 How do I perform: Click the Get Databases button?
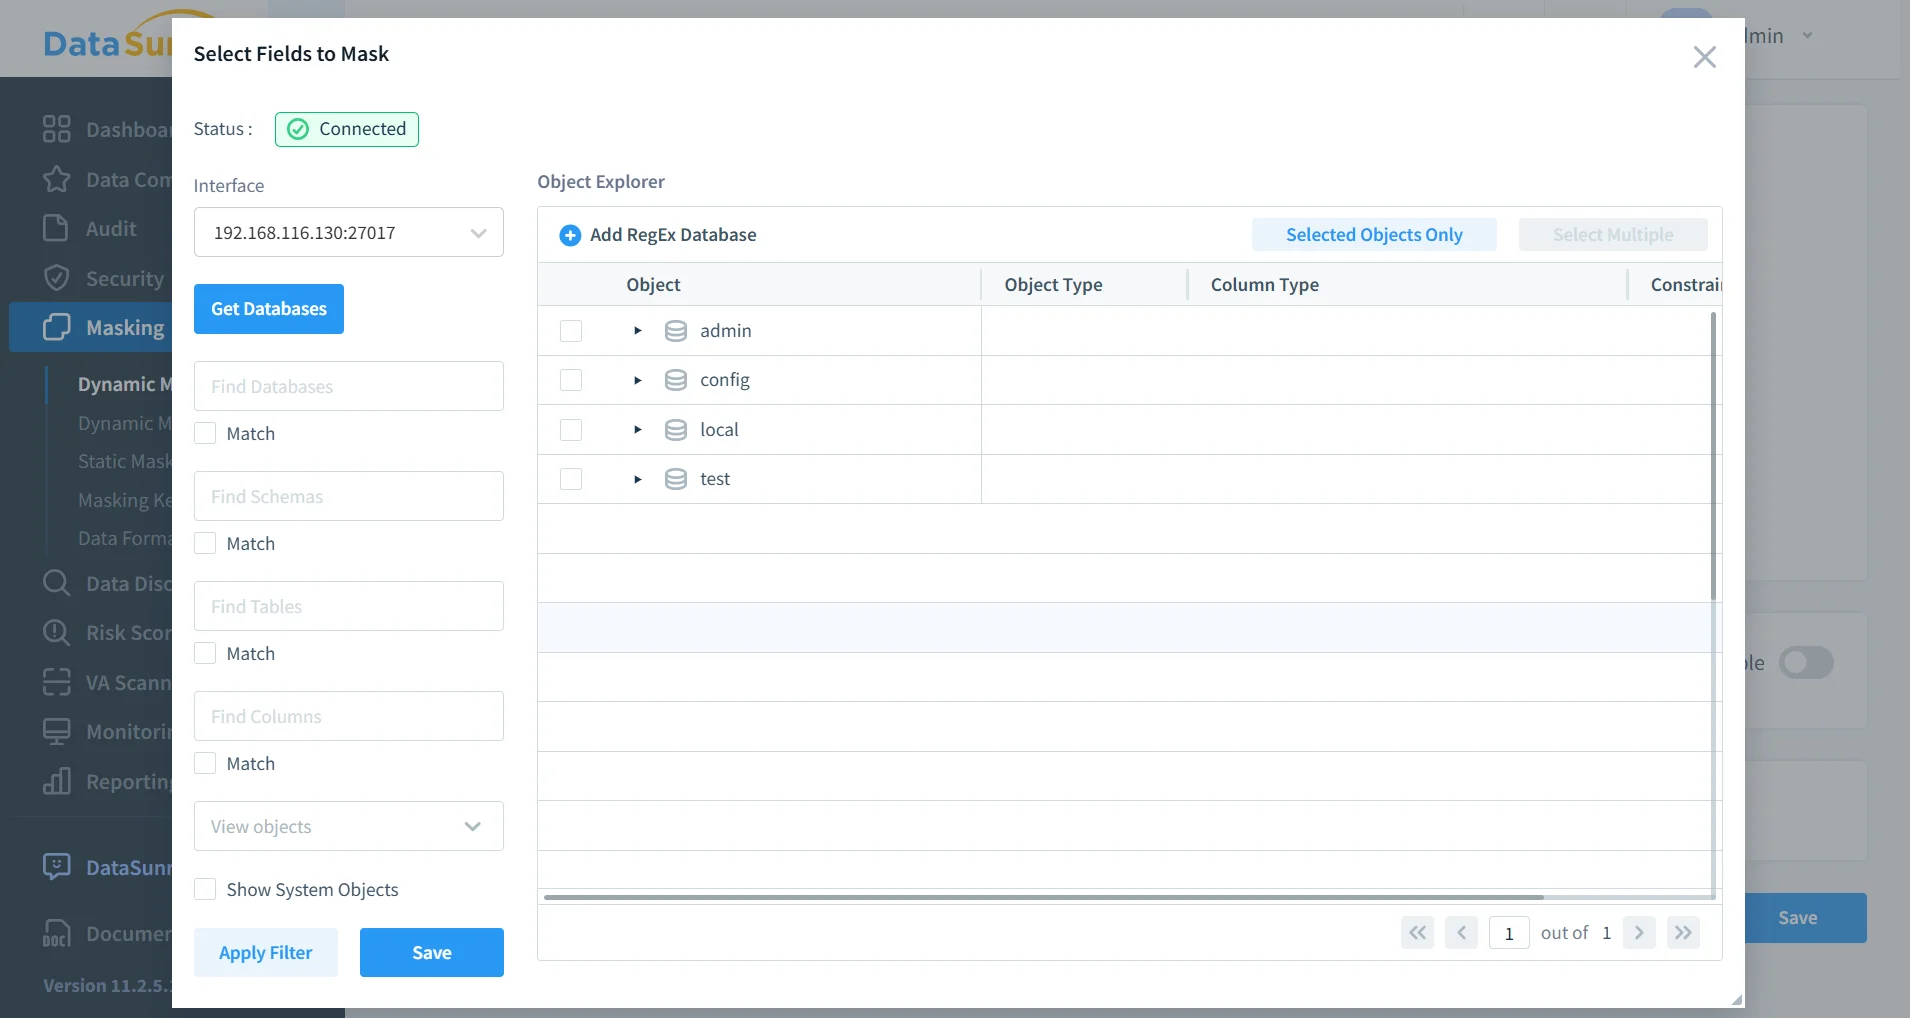point(268,309)
